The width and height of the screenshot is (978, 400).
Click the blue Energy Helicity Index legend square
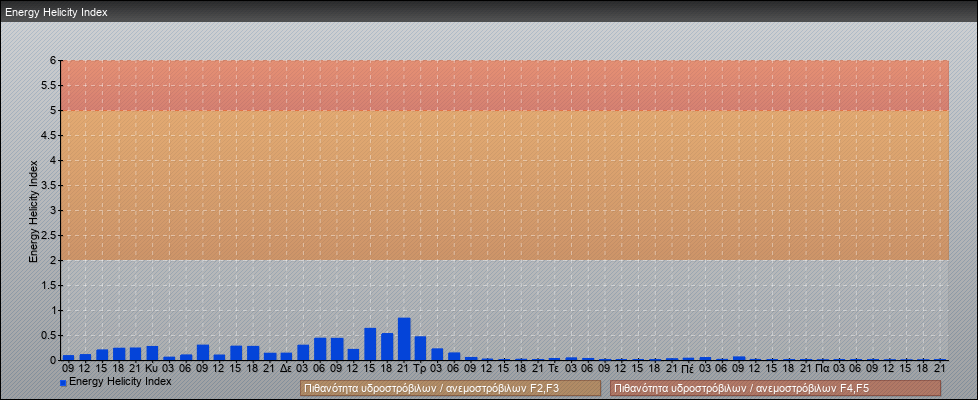point(63,382)
